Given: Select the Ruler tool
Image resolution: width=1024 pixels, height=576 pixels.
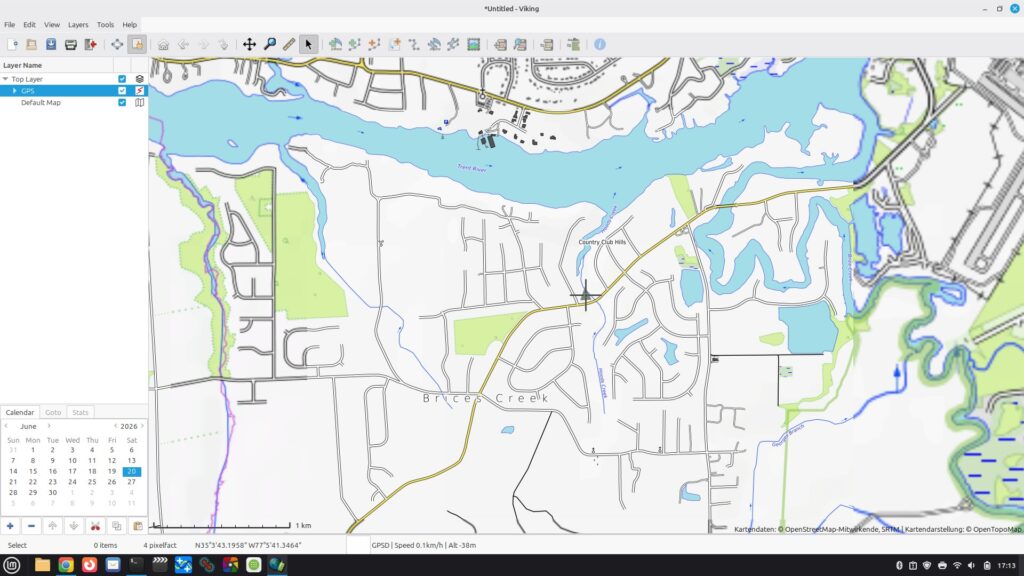Looking at the screenshot, I should coord(289,44).
